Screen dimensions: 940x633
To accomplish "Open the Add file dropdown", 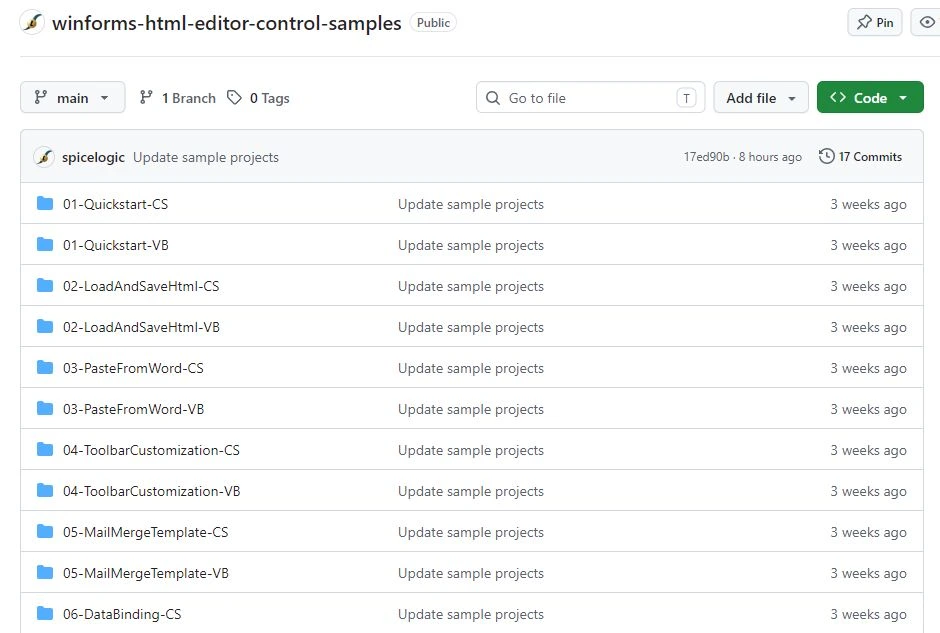I will coord(761,97).
